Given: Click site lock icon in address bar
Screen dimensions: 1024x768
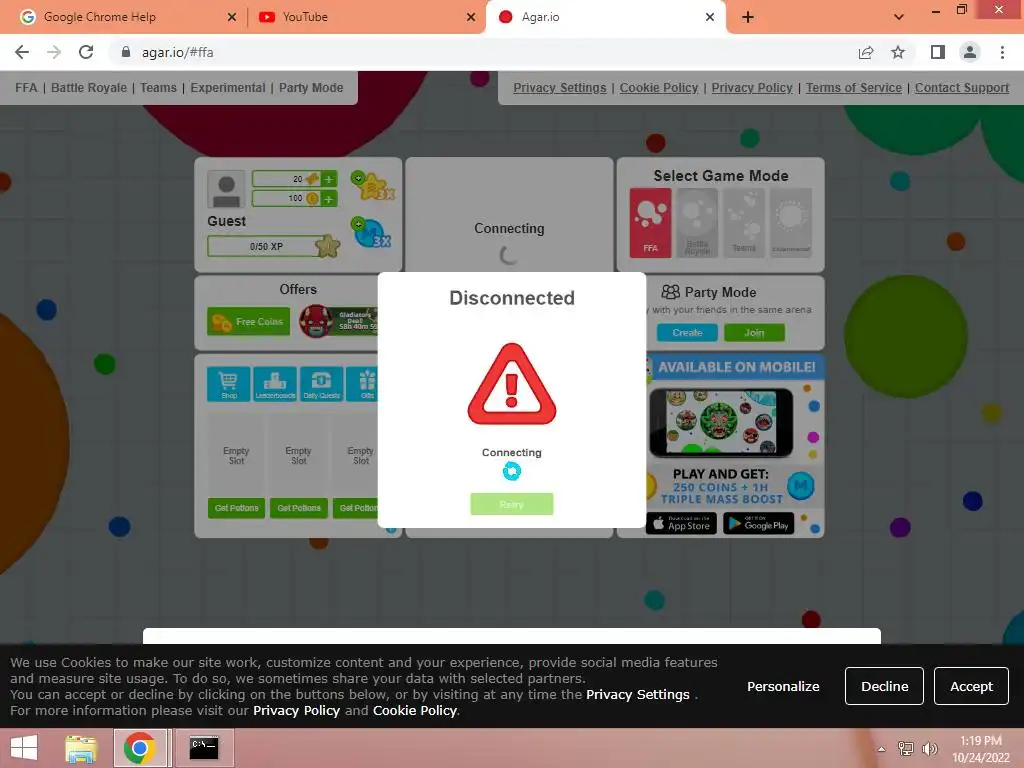Looking at the screenshot, I should (126, 52).
